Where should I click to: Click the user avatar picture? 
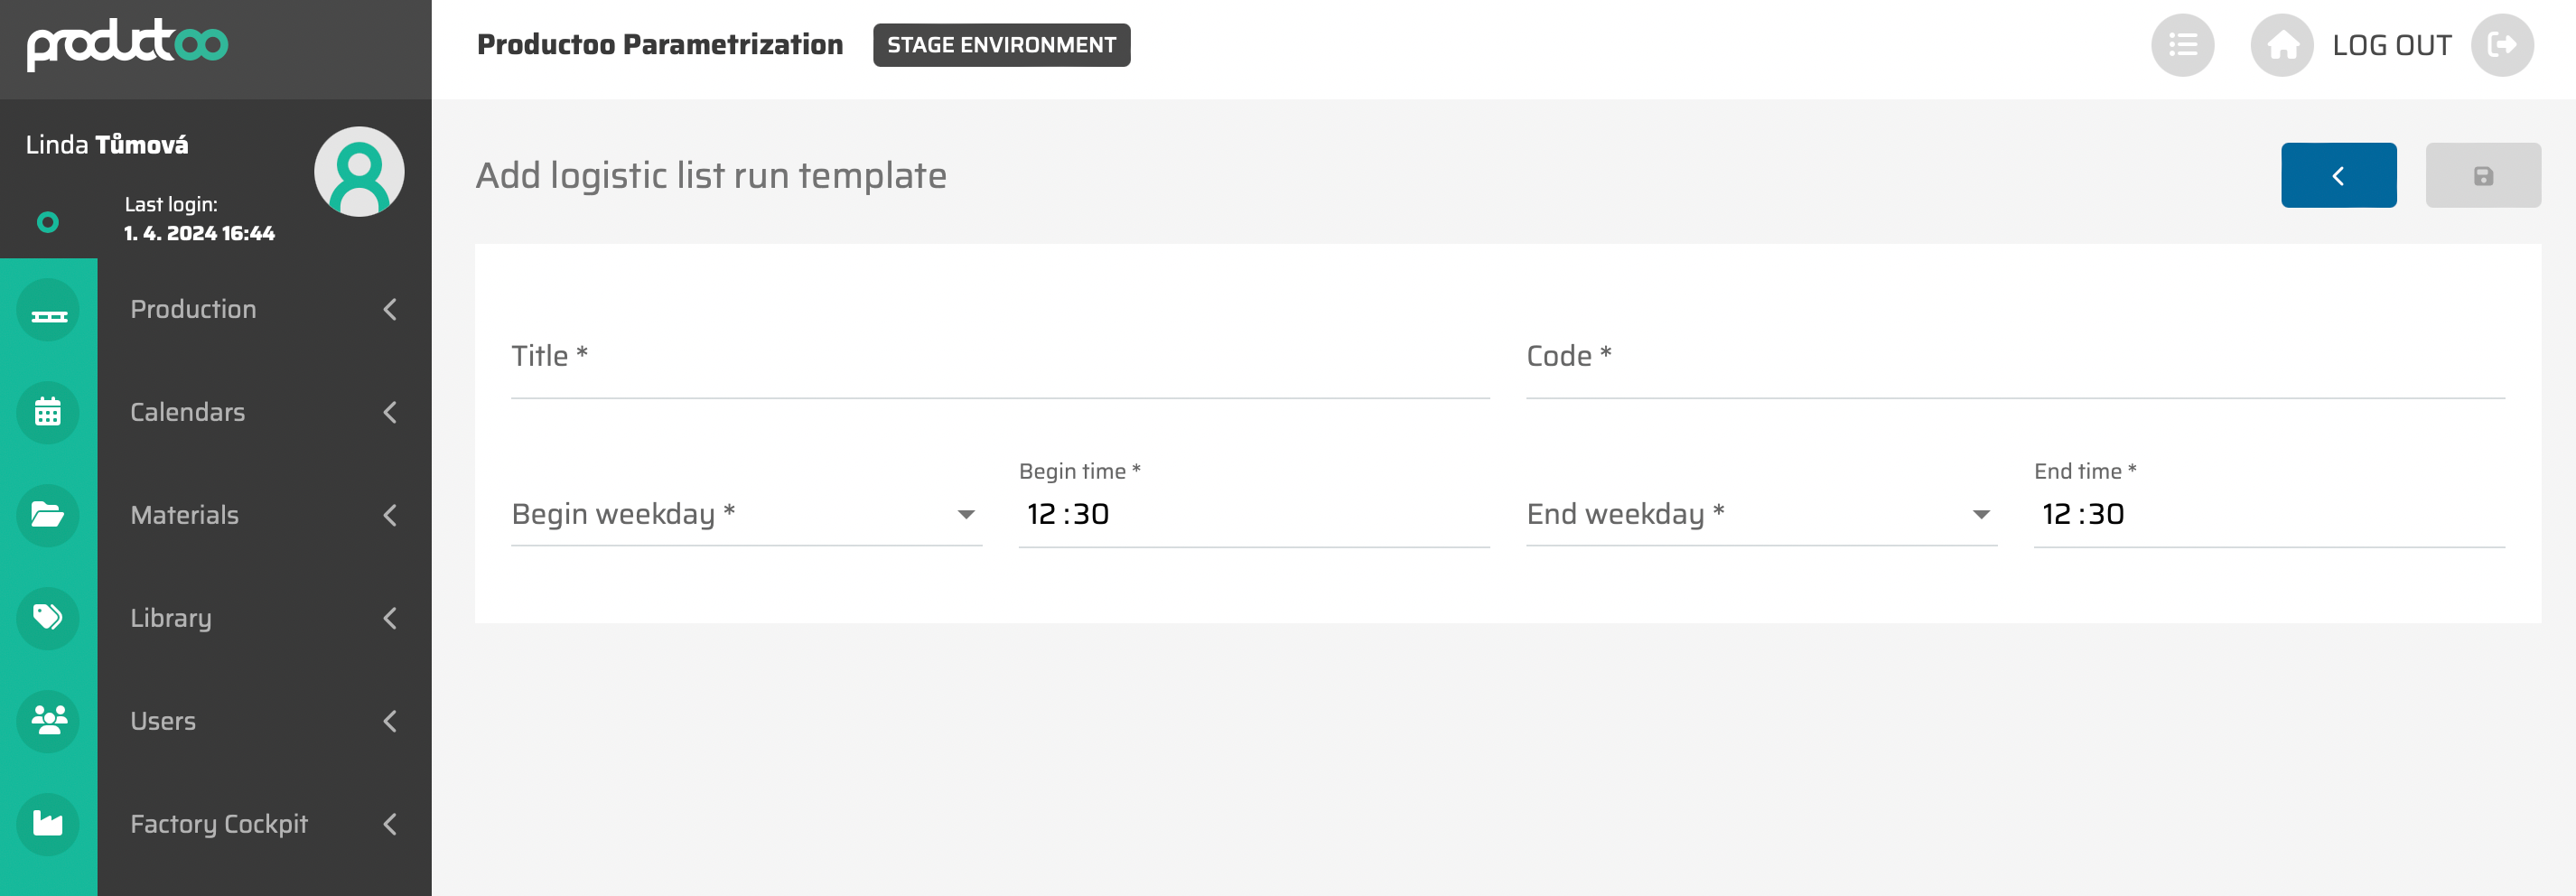coord(359,172)
